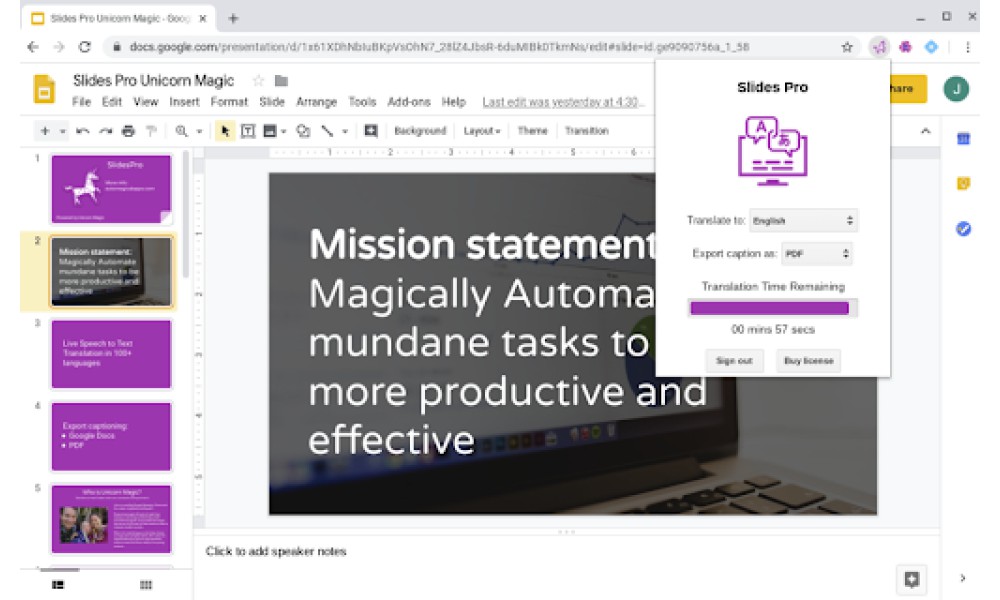The image size is (1000, 600).
Task: Click the Translation Time Remaining progress bar
Action: (772, 309)
